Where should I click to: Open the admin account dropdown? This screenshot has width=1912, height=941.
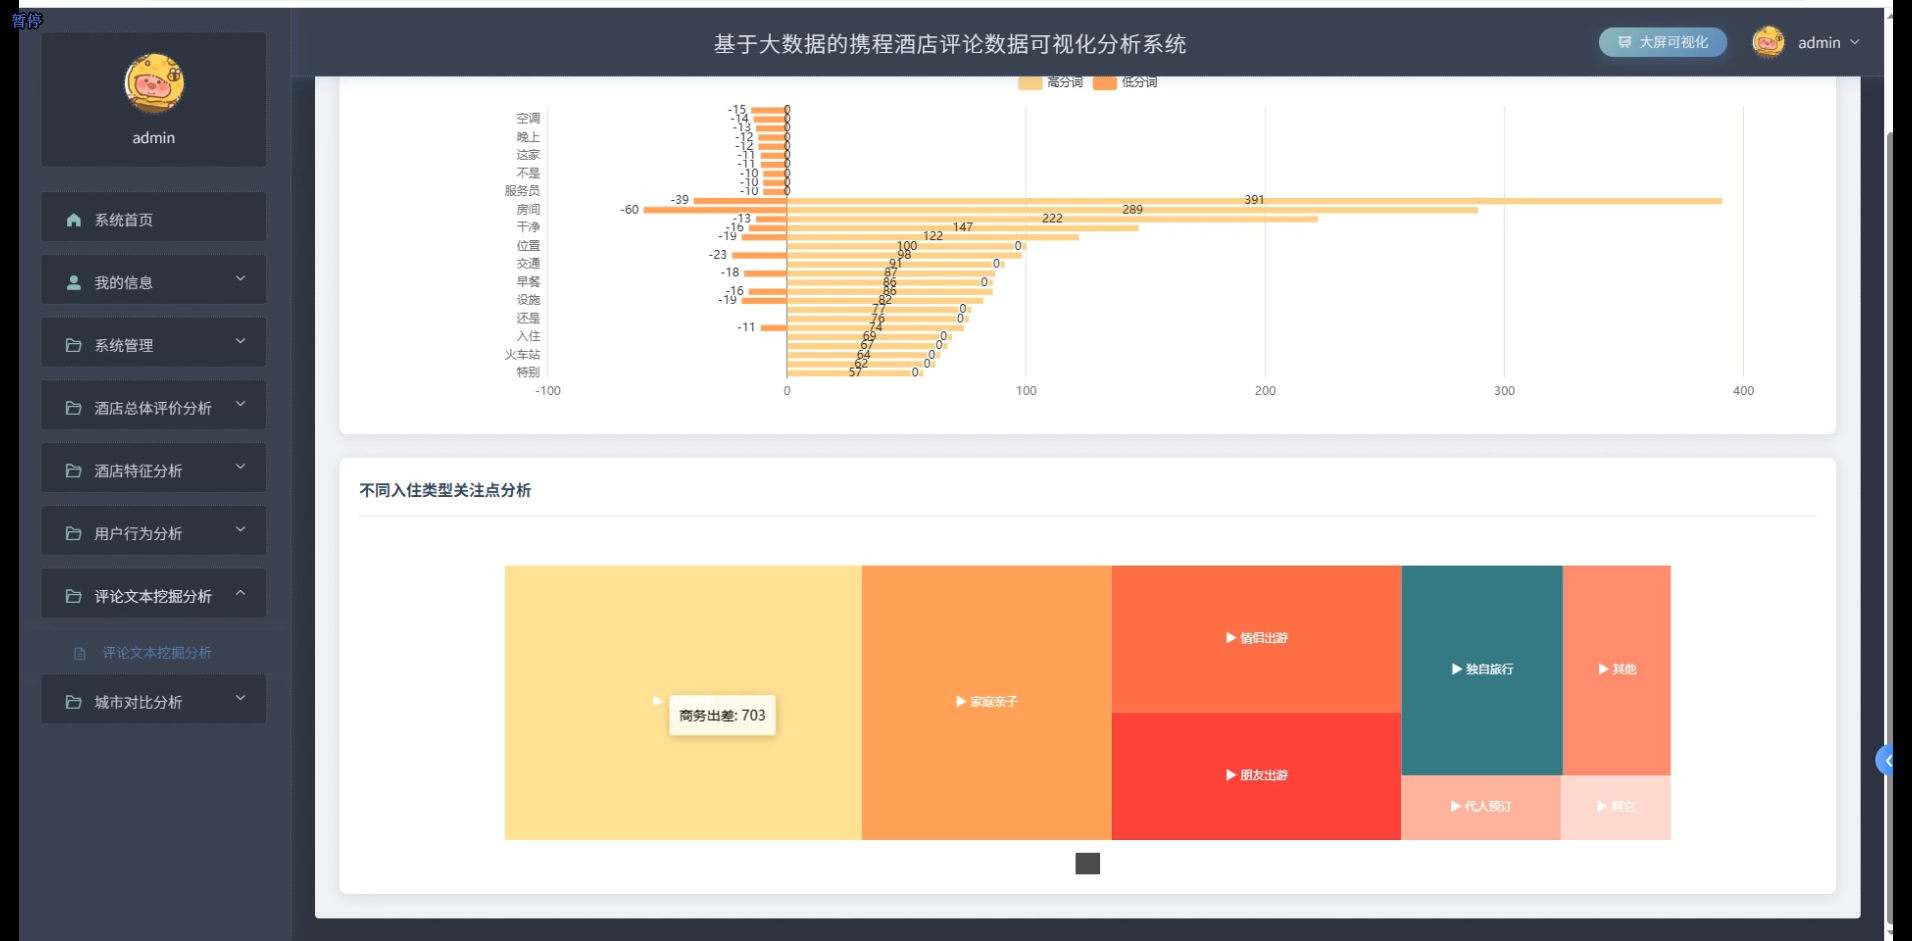point(1824,42)
